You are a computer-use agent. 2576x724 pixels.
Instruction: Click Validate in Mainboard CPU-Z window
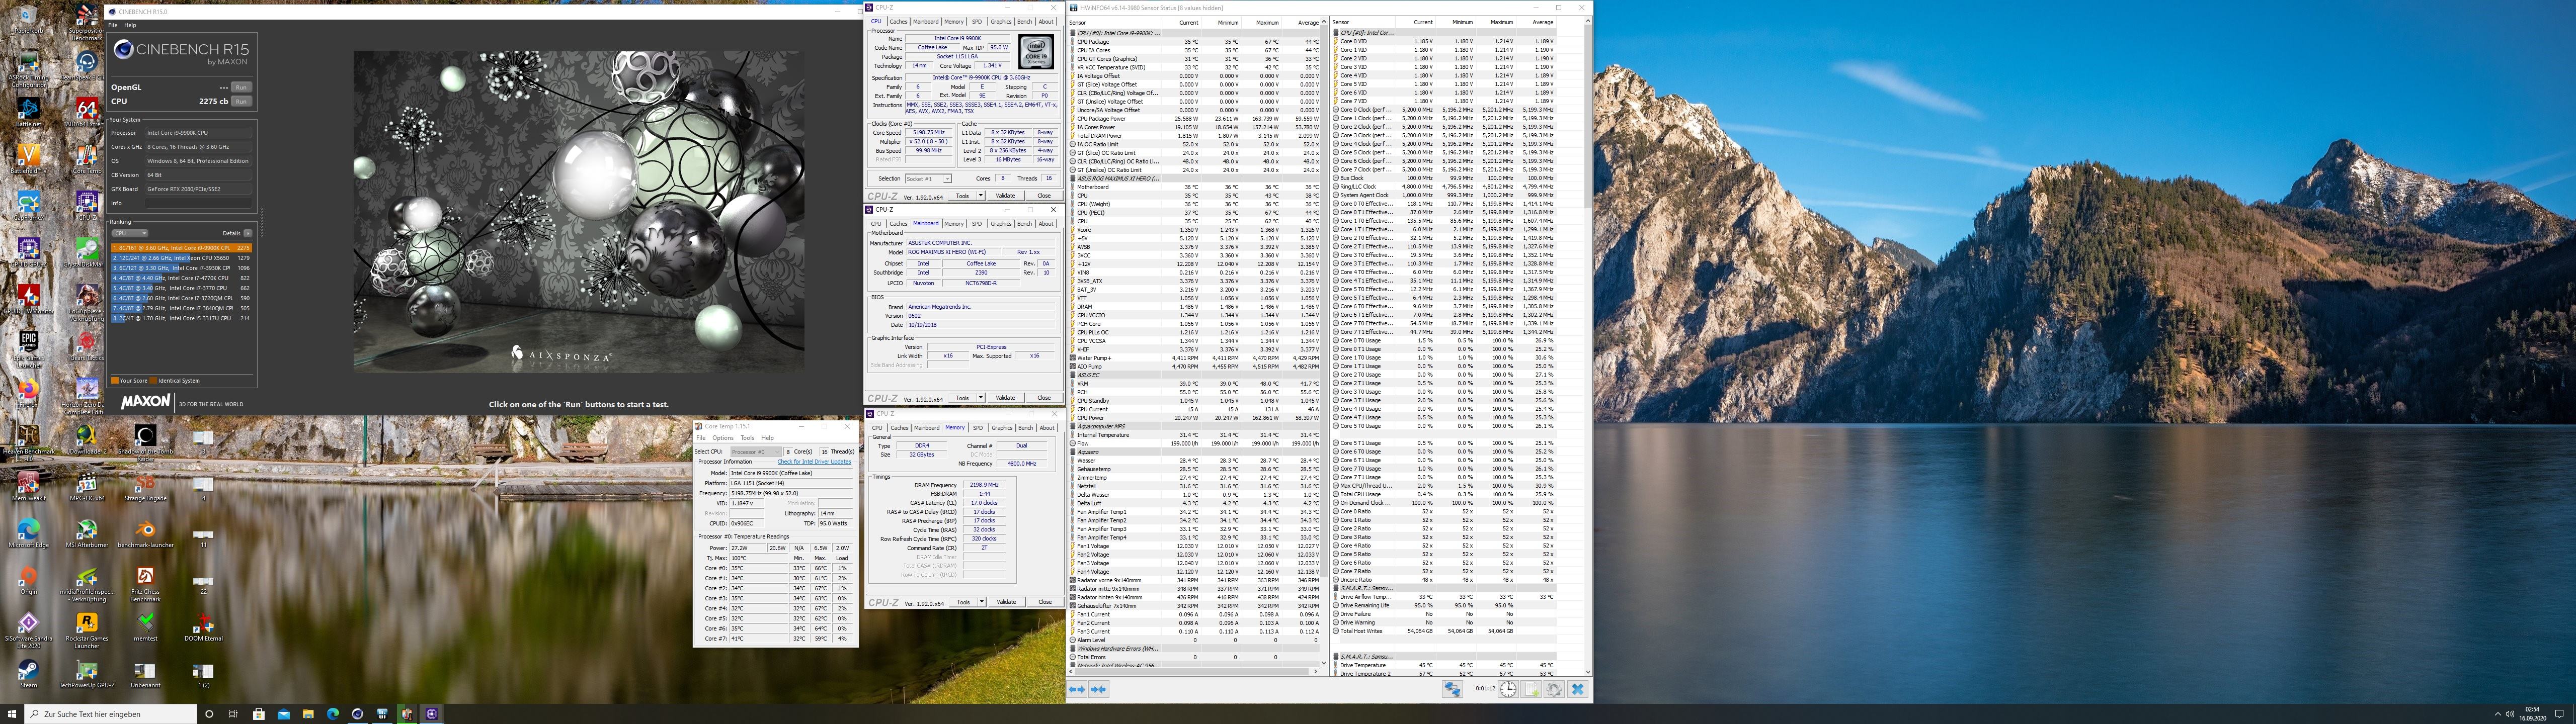pos(1005,398)
